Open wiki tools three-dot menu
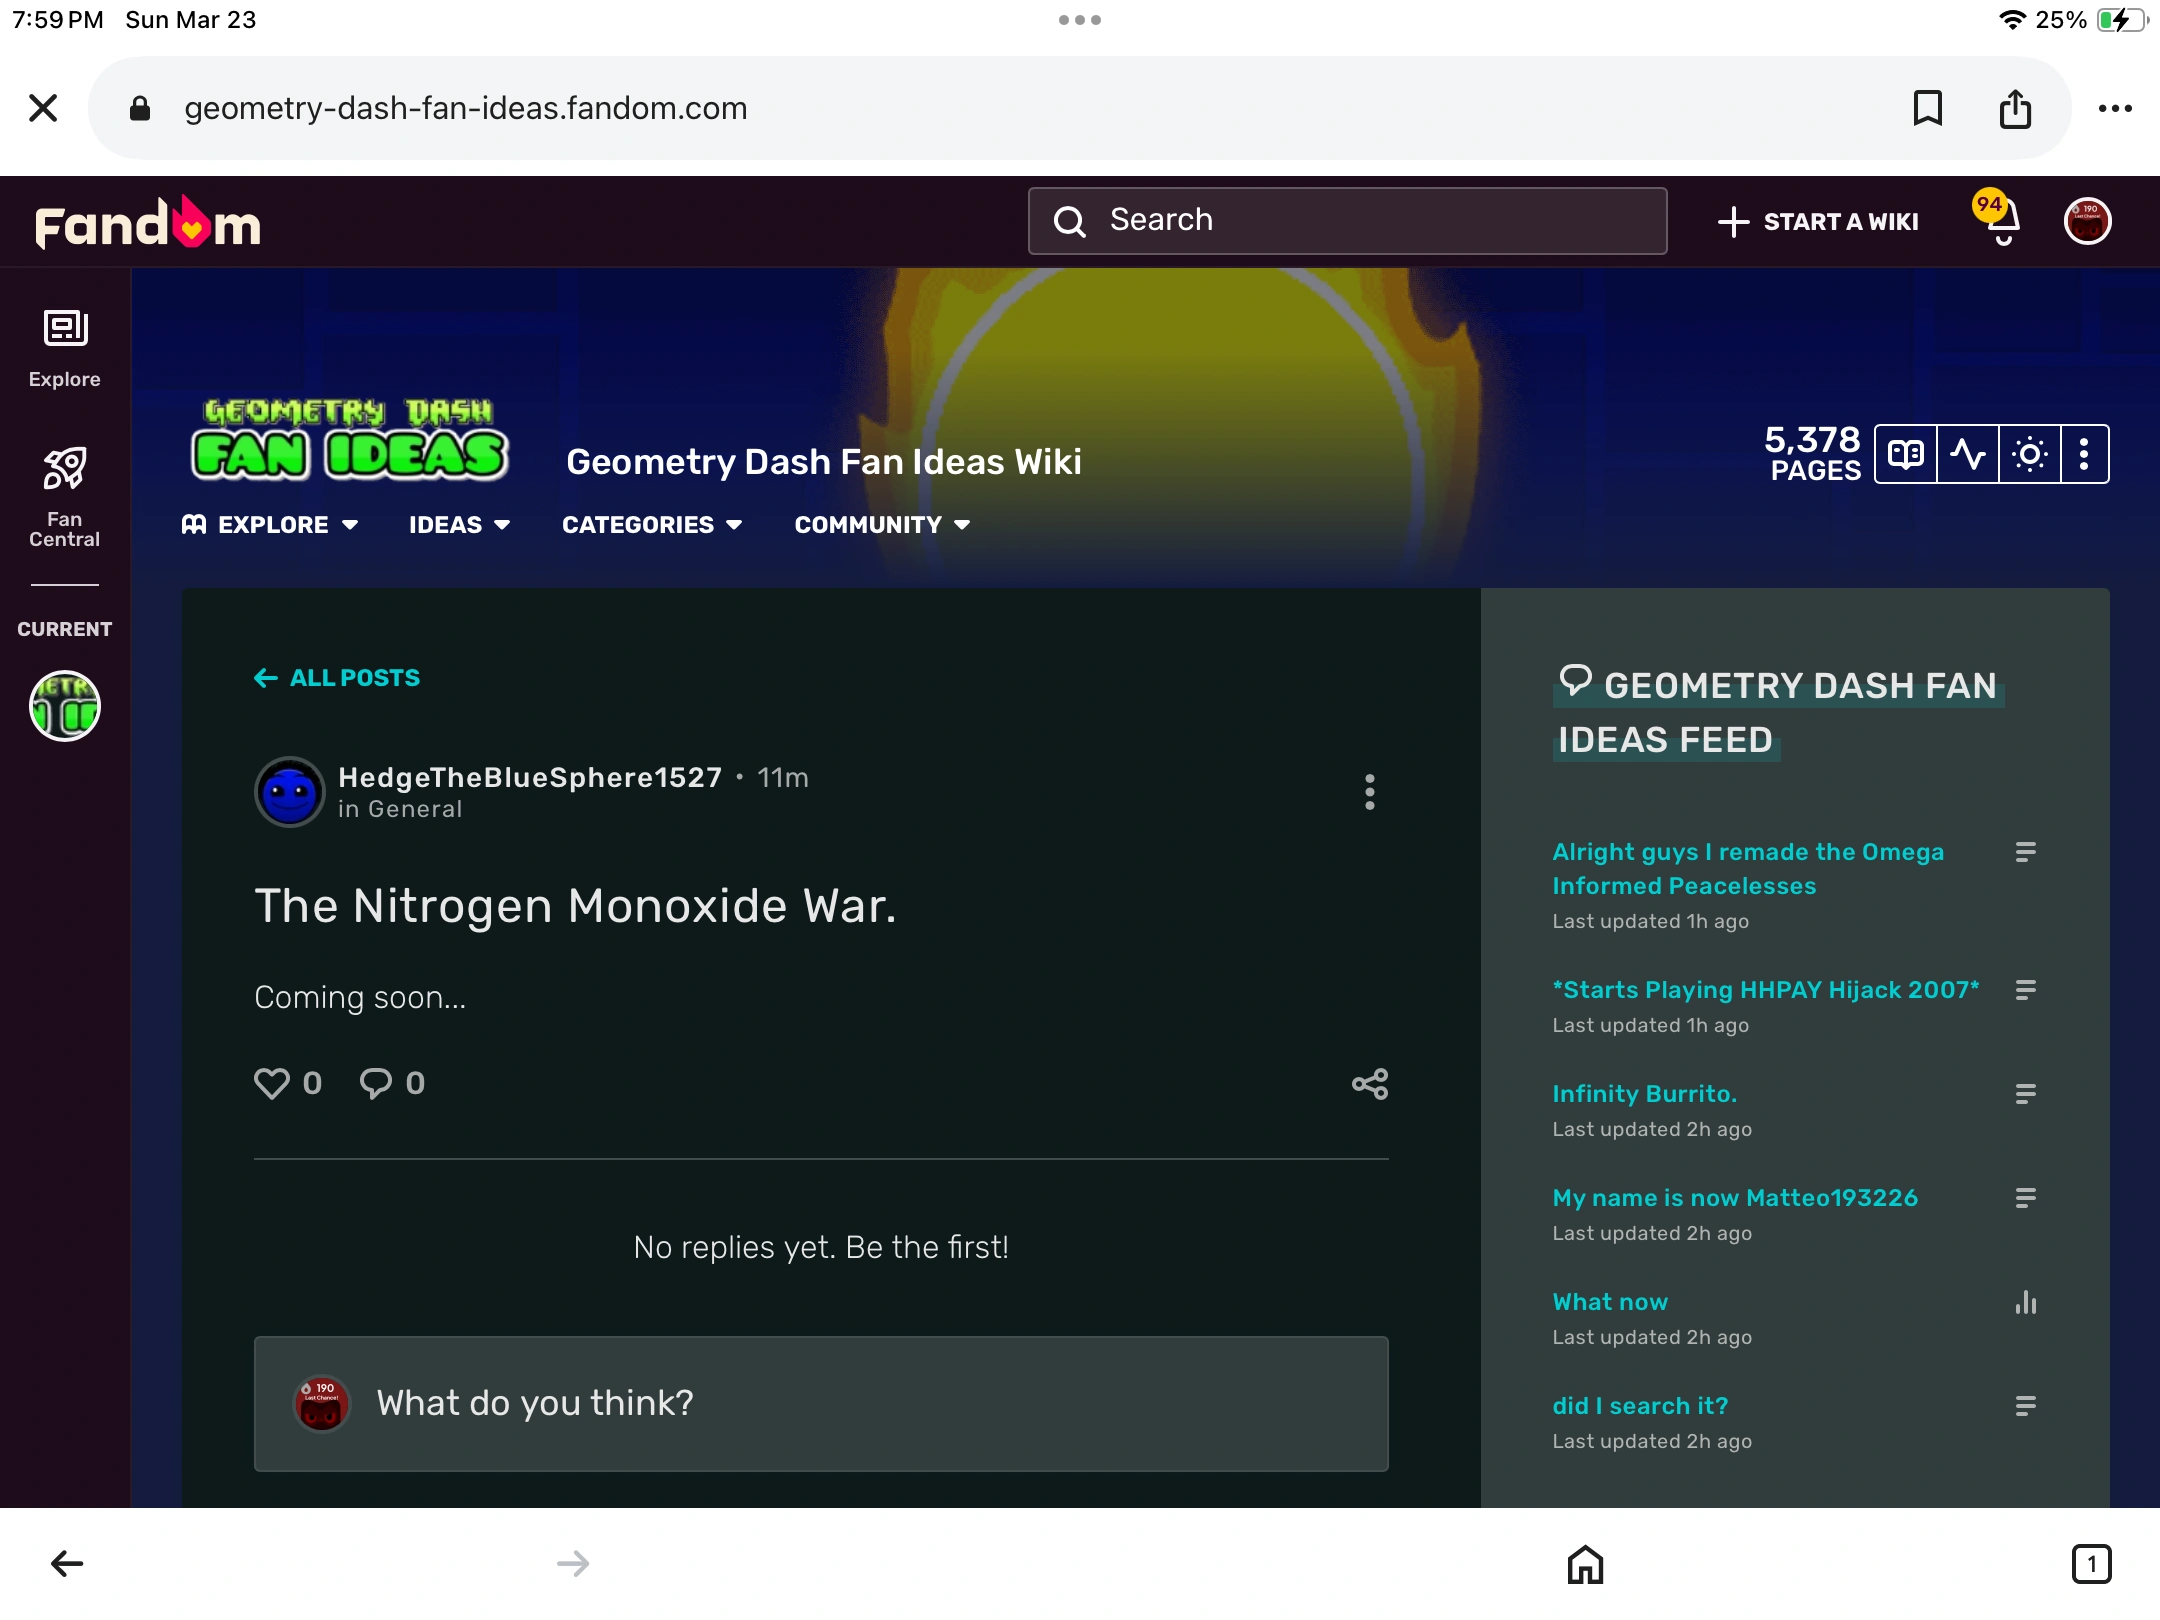 pyautogui.click(x=2084, y=455)
